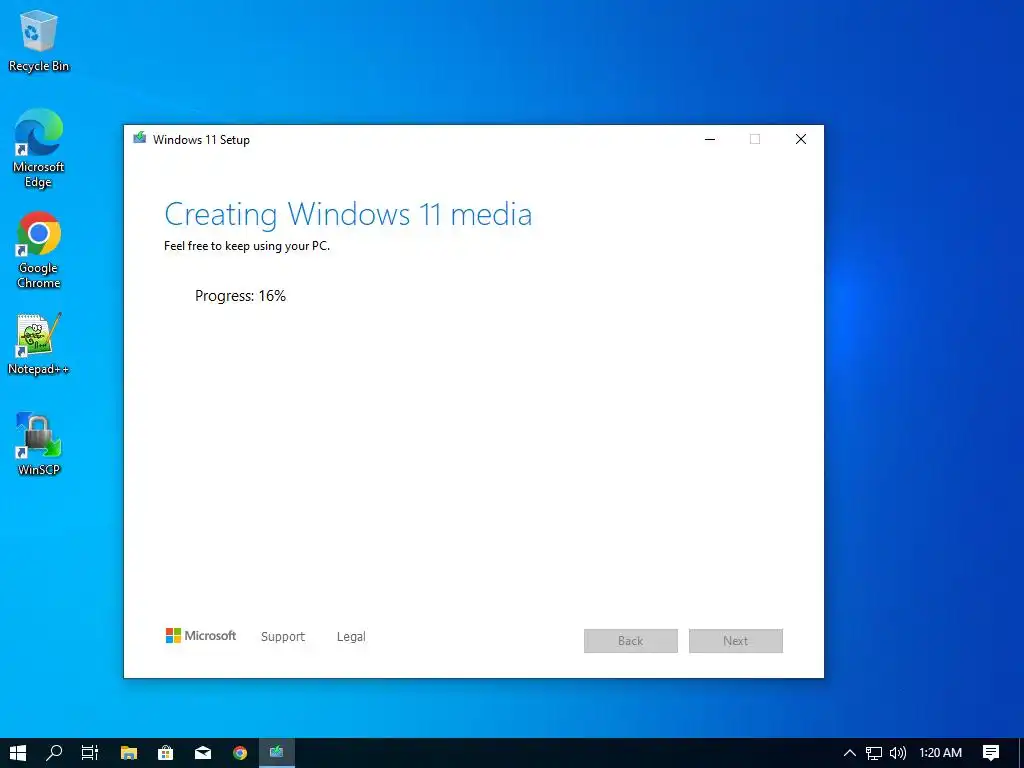This screenshot has width=1024, height=768.
Task: Select the WinSCP desktop shortcut
Action: (x=39, y=445)
